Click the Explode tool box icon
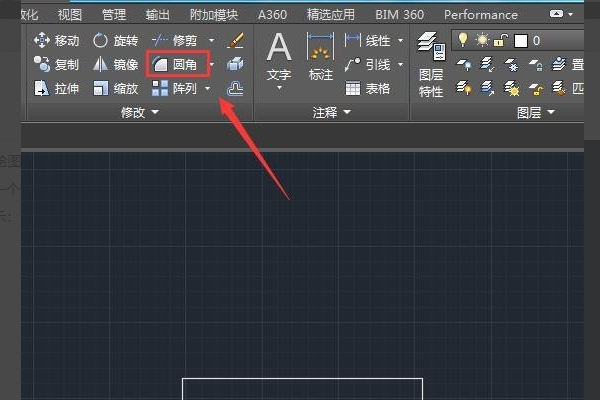The image size is (600, 400). coord(235,64)
